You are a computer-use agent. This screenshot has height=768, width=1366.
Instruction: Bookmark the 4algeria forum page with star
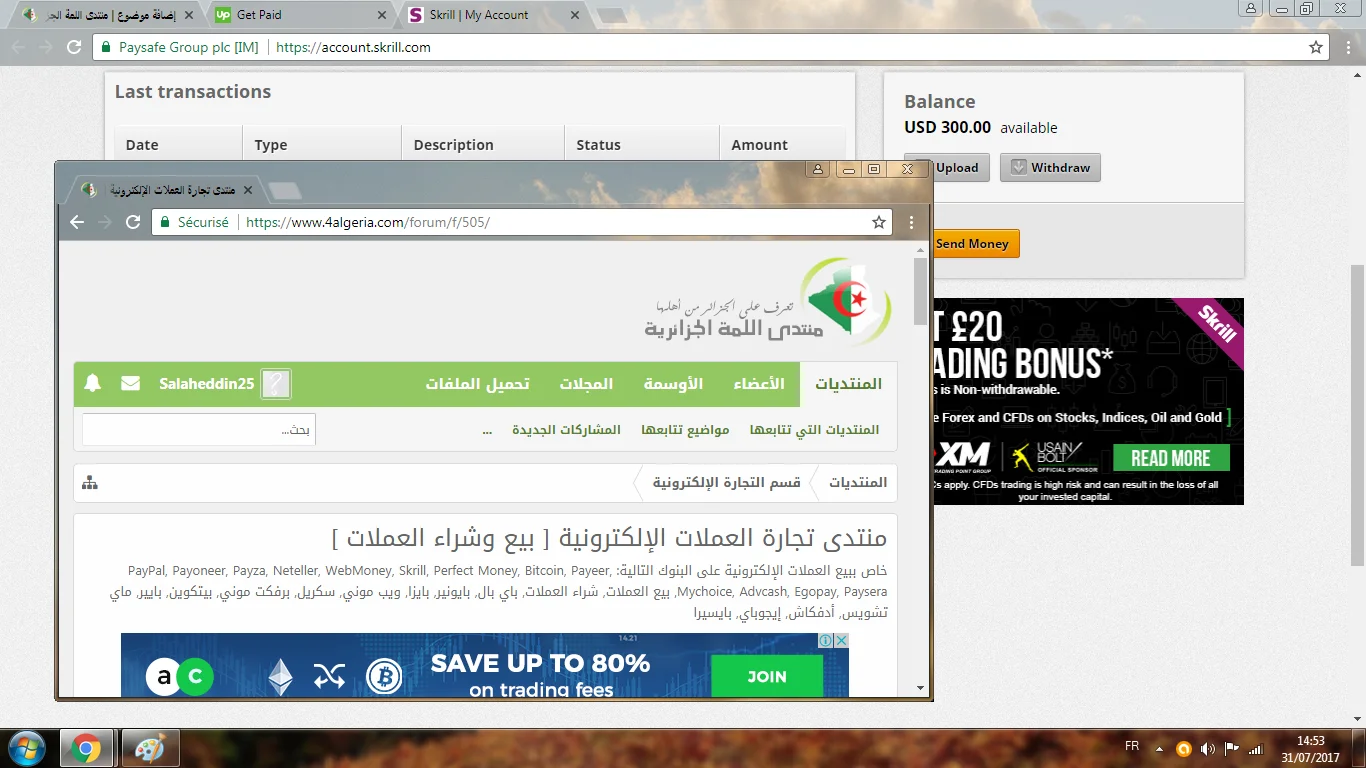pyautogui.click(x=879, y=222)
